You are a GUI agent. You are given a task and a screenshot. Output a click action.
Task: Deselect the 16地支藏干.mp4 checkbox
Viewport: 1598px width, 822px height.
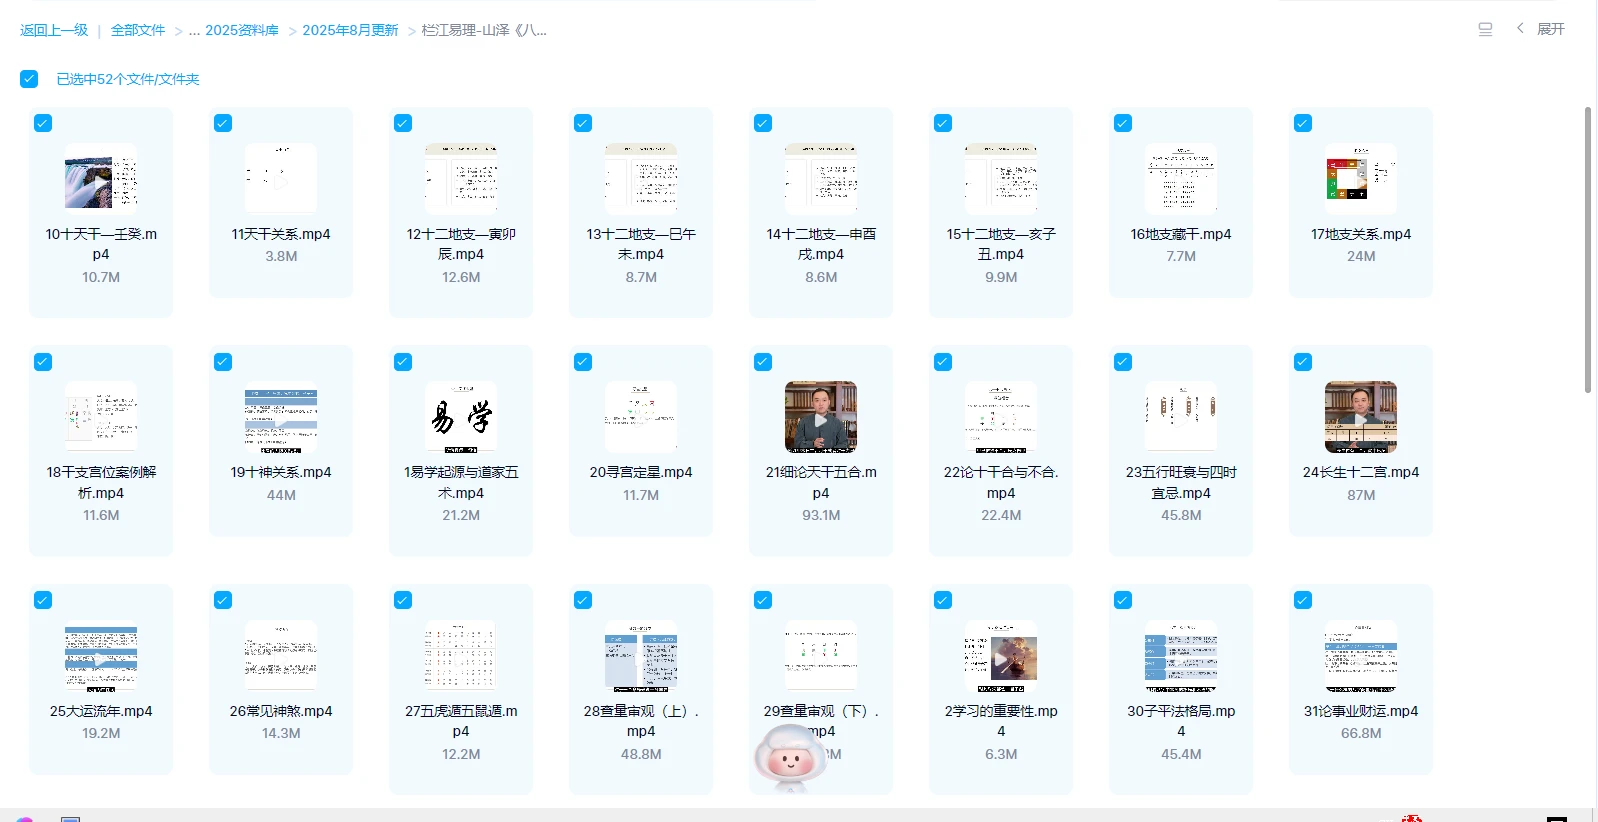(1123, 123)
